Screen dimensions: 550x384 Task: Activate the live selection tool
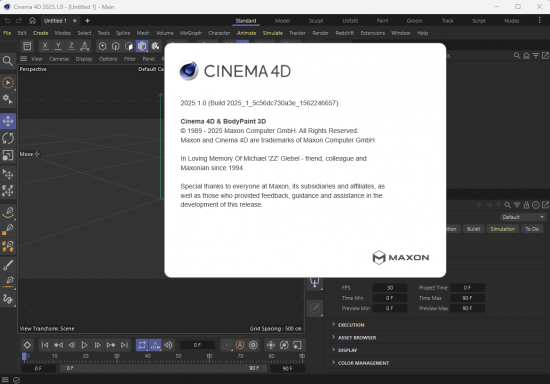(x=8, y=83)
